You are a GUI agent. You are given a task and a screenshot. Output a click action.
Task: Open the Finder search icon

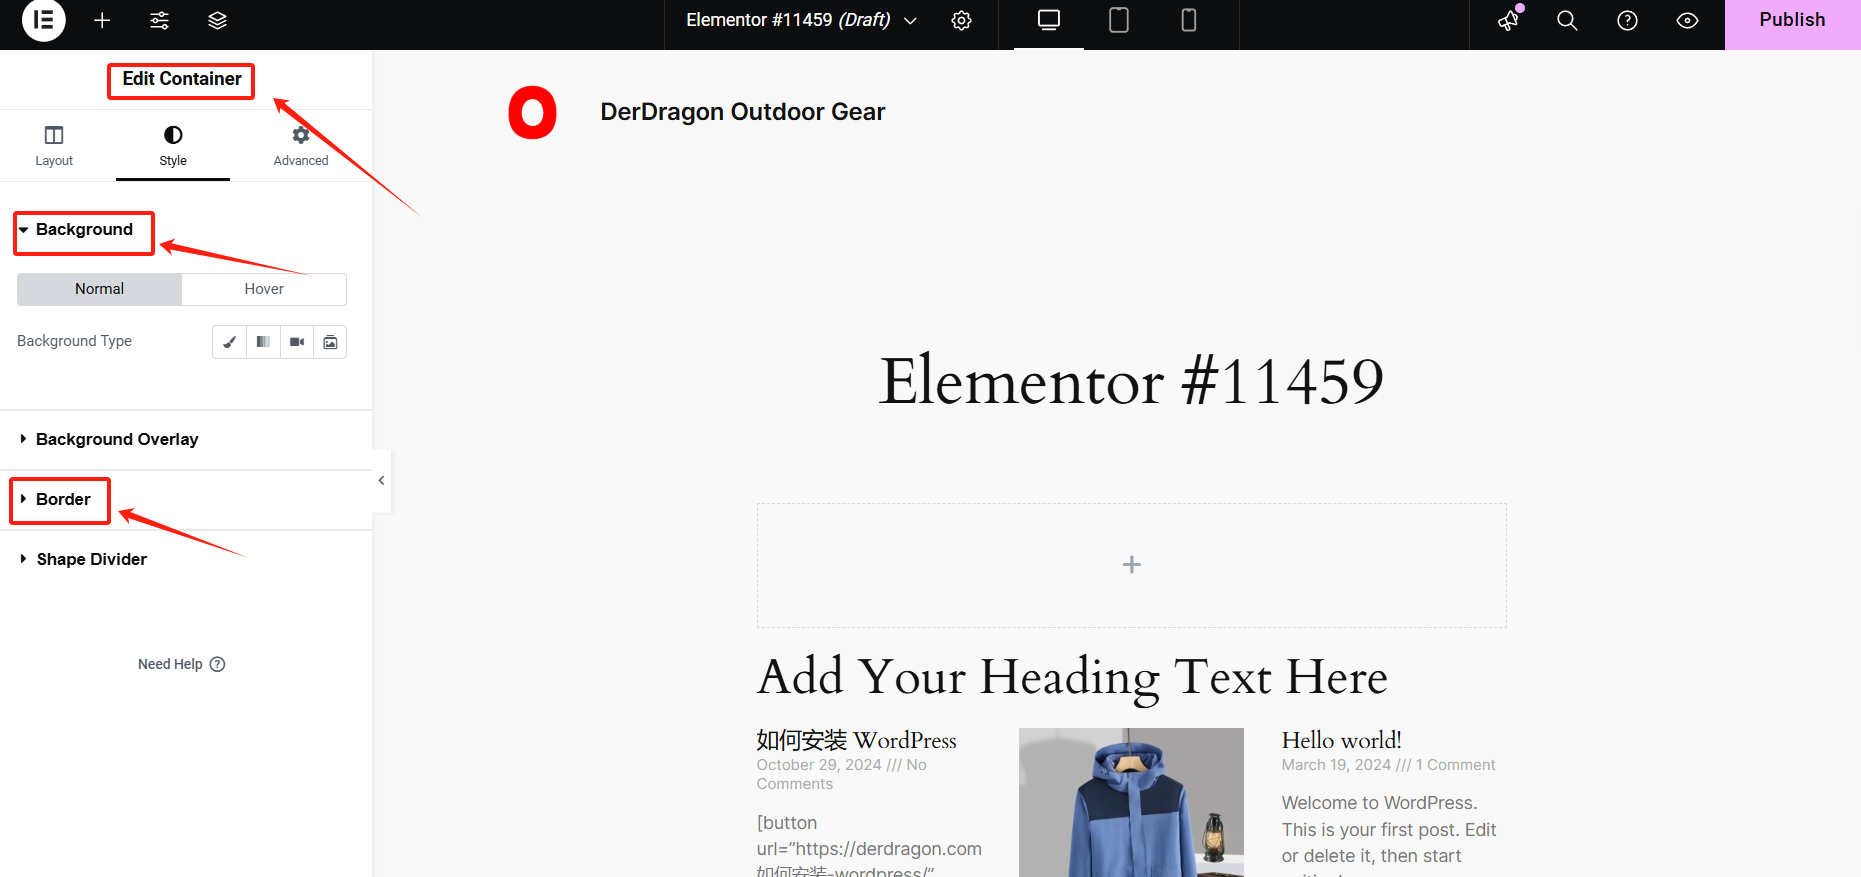[x=1567, y=20]
